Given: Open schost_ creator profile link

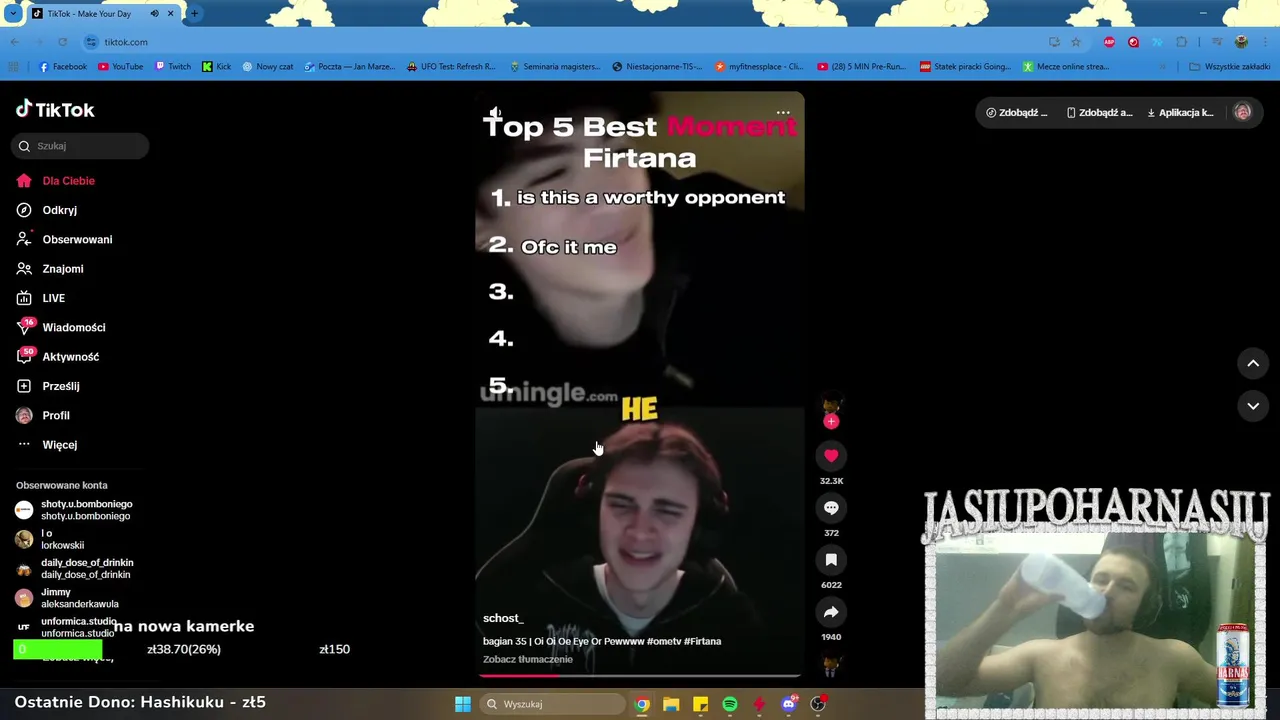Looking at the screenshot, I should click(x=503, y=619).
